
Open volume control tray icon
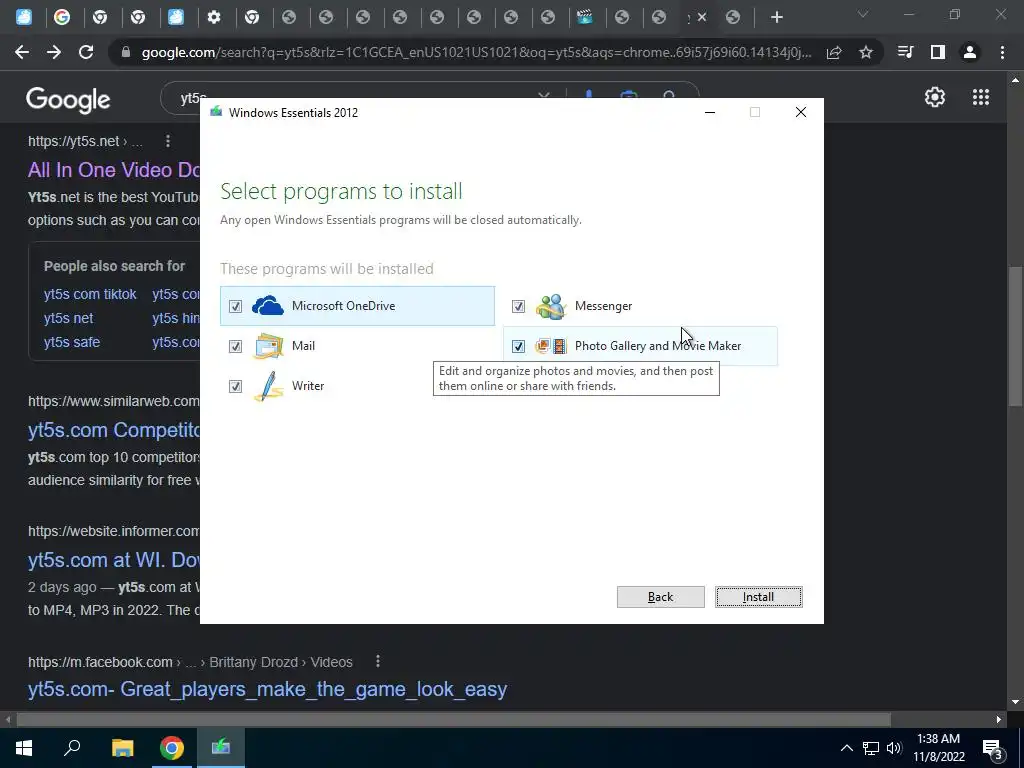click(x=894, y=748)
